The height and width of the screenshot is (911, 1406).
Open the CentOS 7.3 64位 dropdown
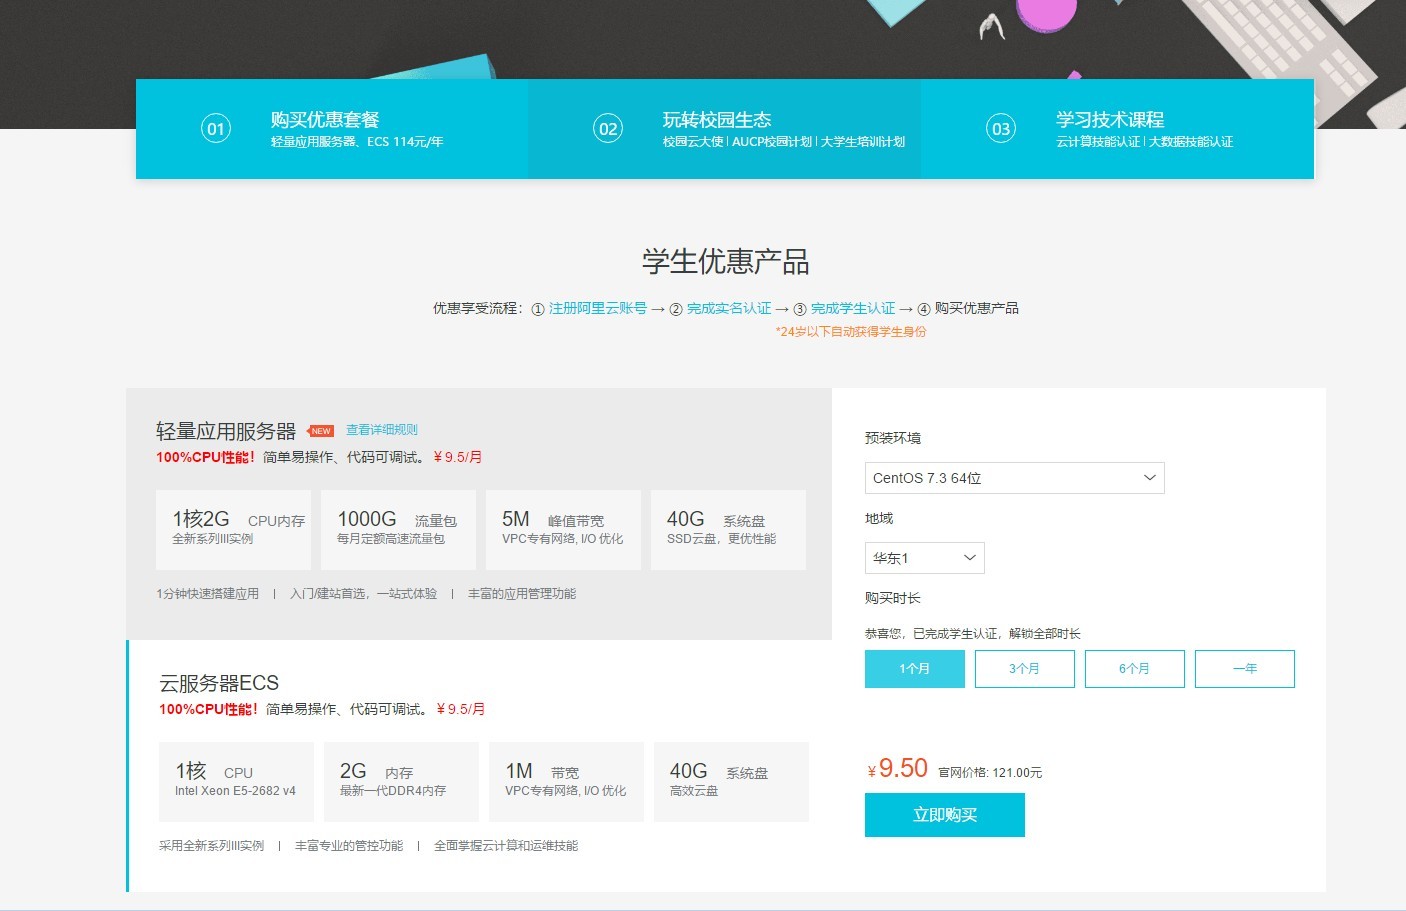(x=1014, y=478)
